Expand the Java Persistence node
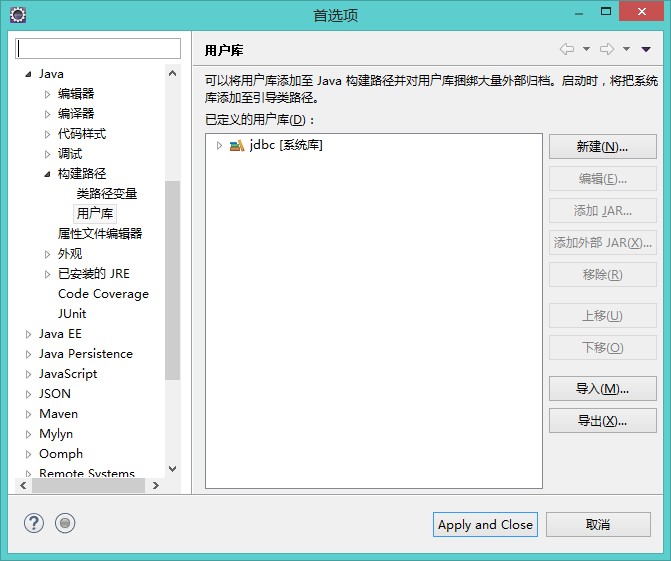The height and width of the screenshot is (561, 671). (28, 354)
